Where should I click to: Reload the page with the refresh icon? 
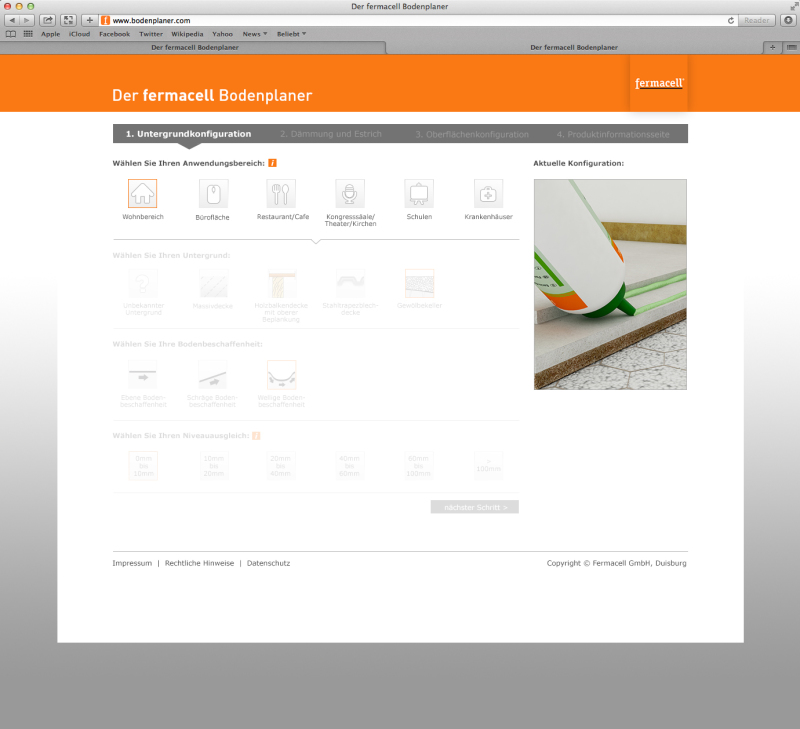tap(731, 20)
